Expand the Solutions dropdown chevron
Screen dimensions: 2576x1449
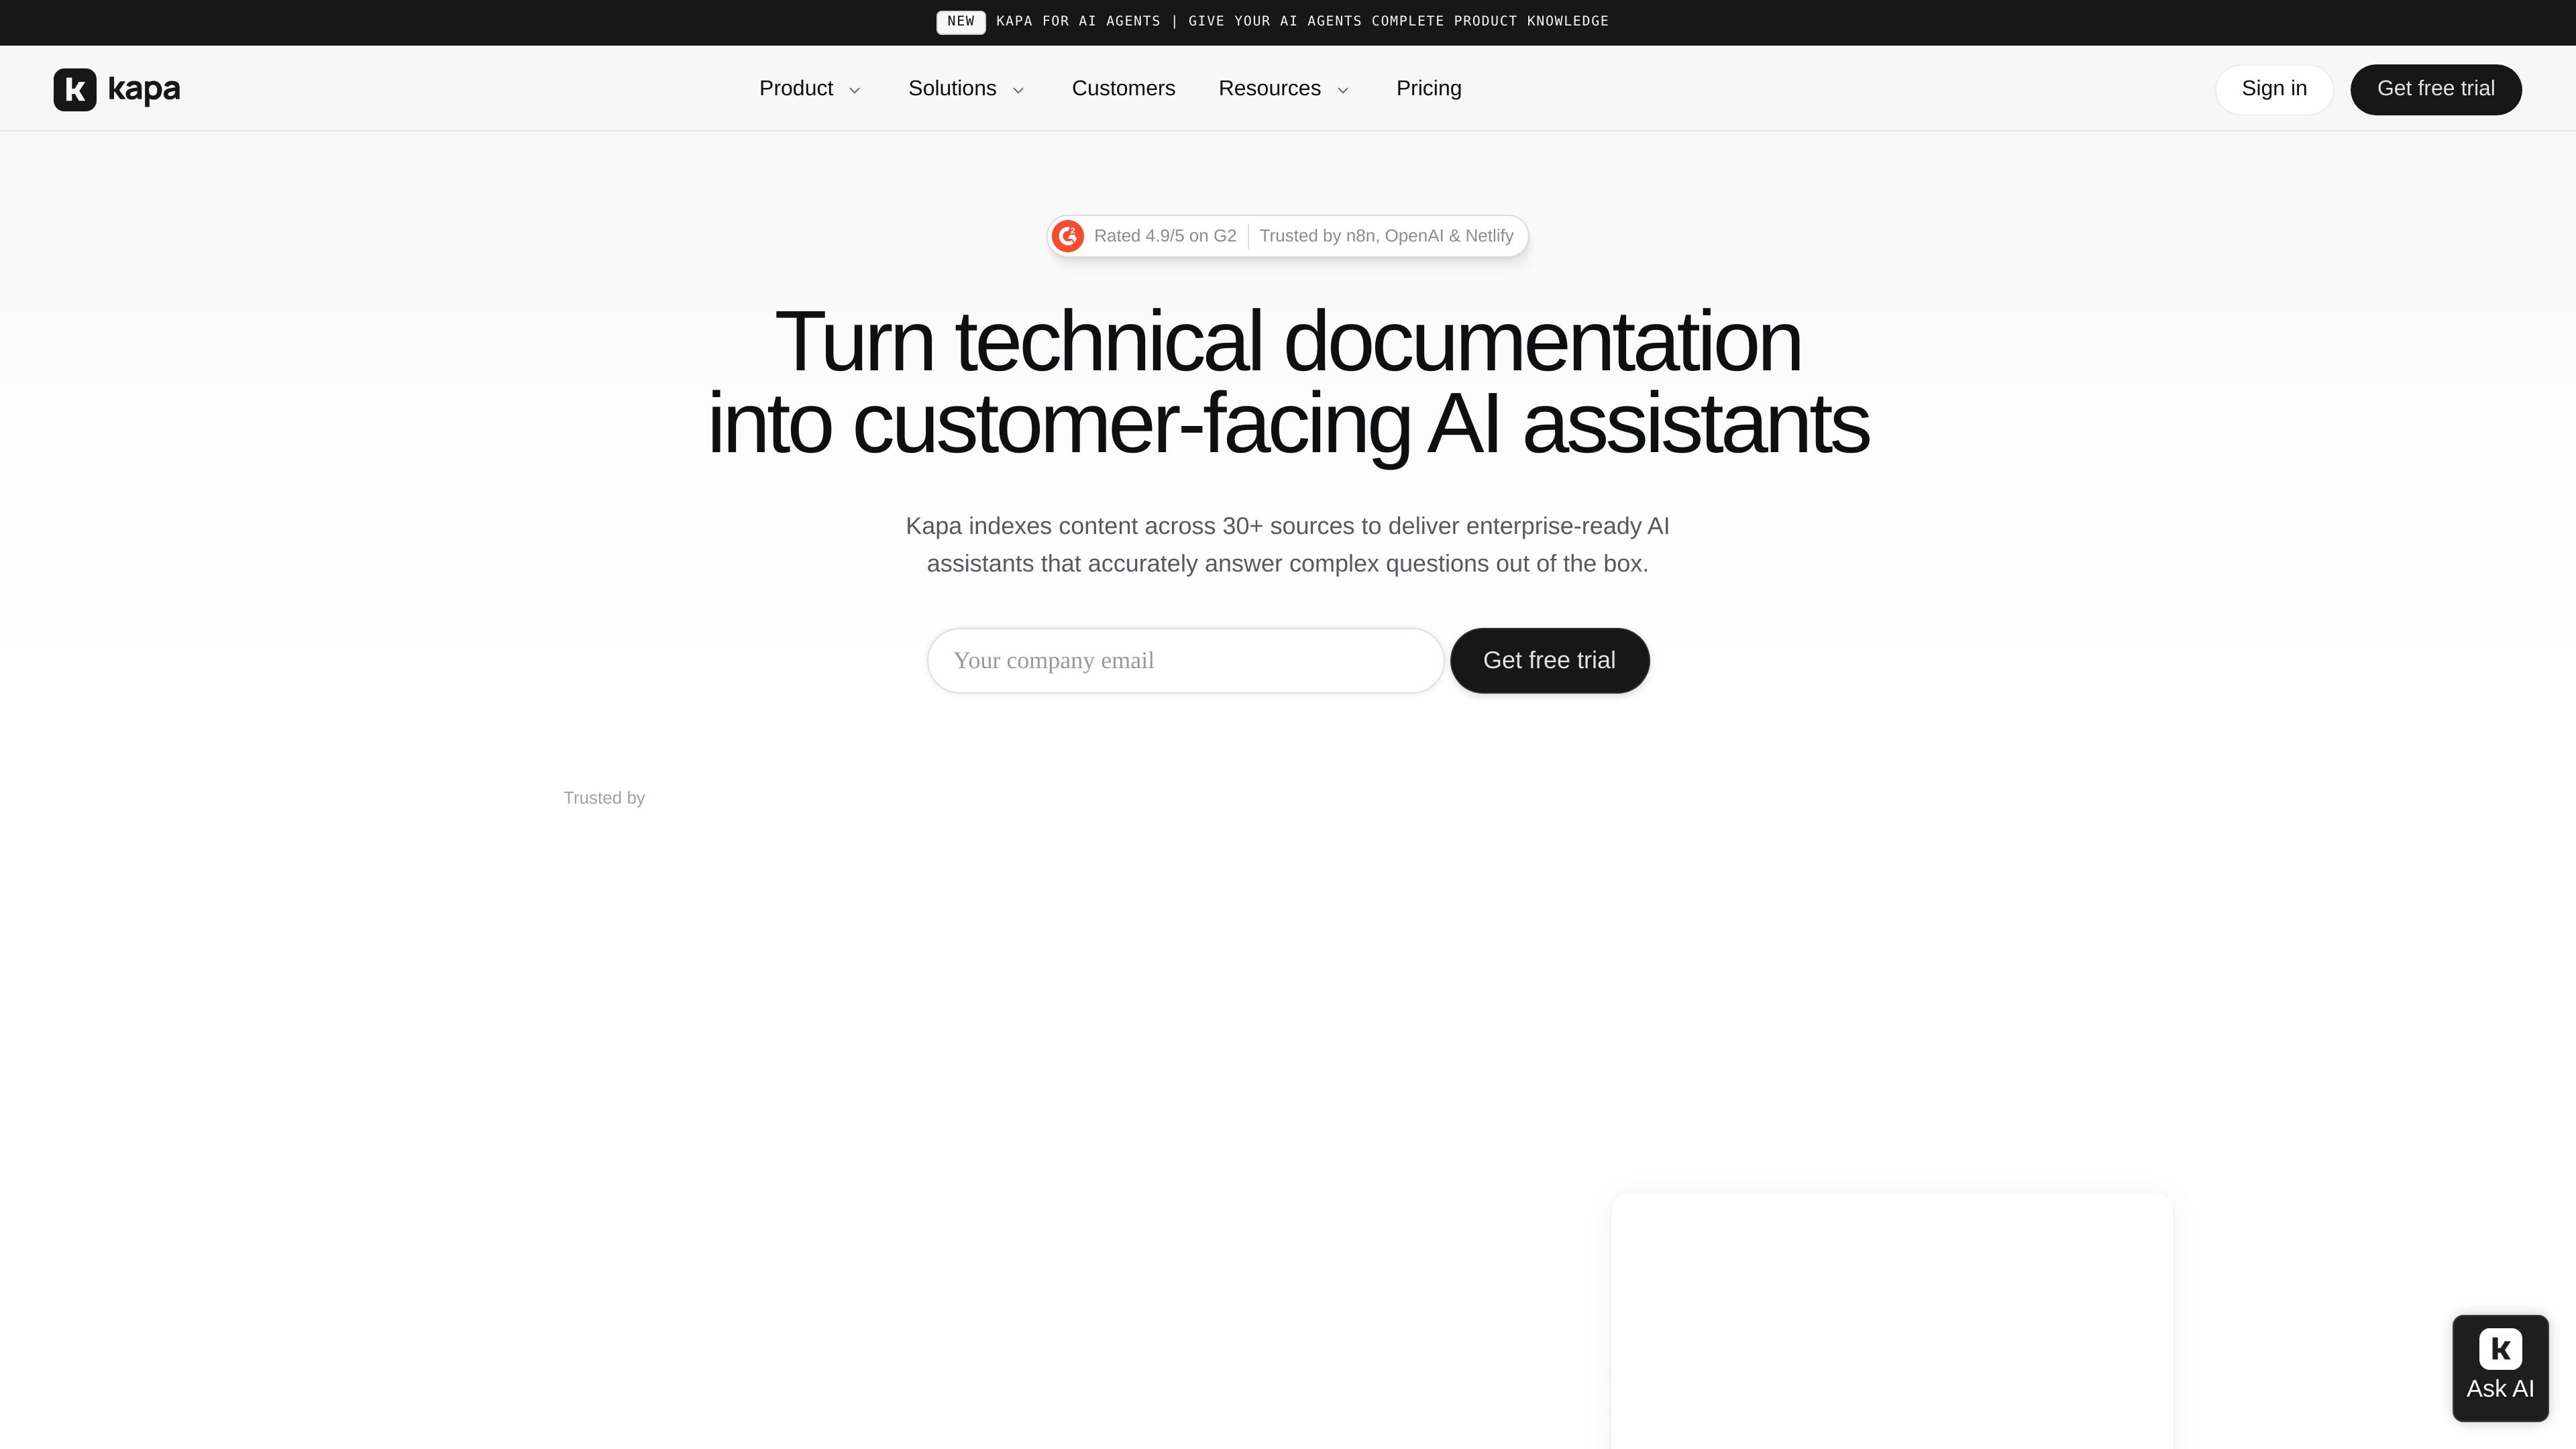pos(1019,90)
